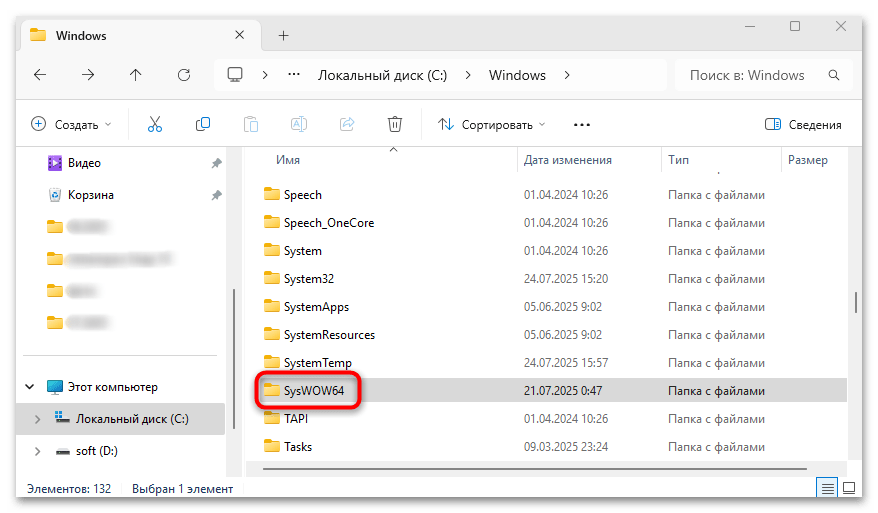Viewport: 878px width, 513px height.
Task: Add a new tab with plus
Action: coord(283,35)
